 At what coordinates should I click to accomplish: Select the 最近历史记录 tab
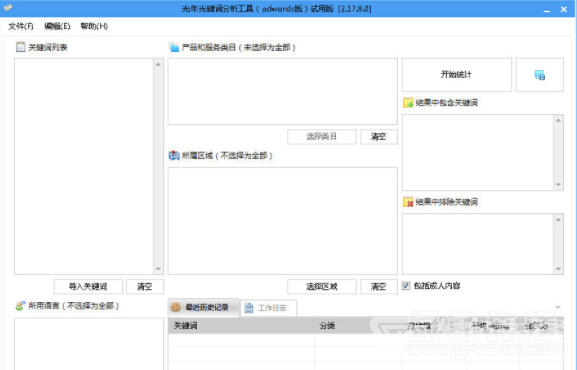(204, 307)
